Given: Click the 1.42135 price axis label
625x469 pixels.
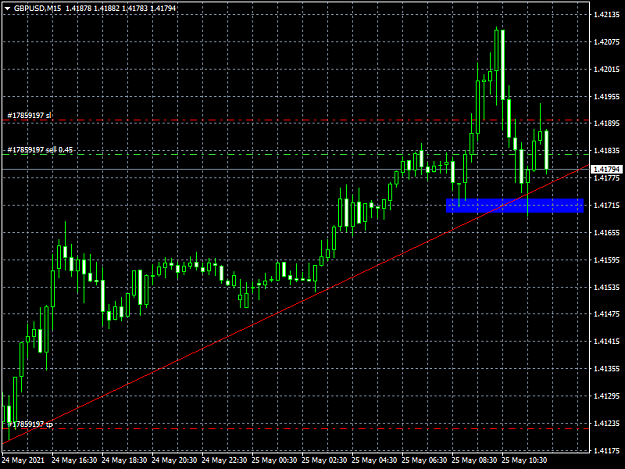Looking at the screenshot, I should pyautogui.click(x=606, y=15).
